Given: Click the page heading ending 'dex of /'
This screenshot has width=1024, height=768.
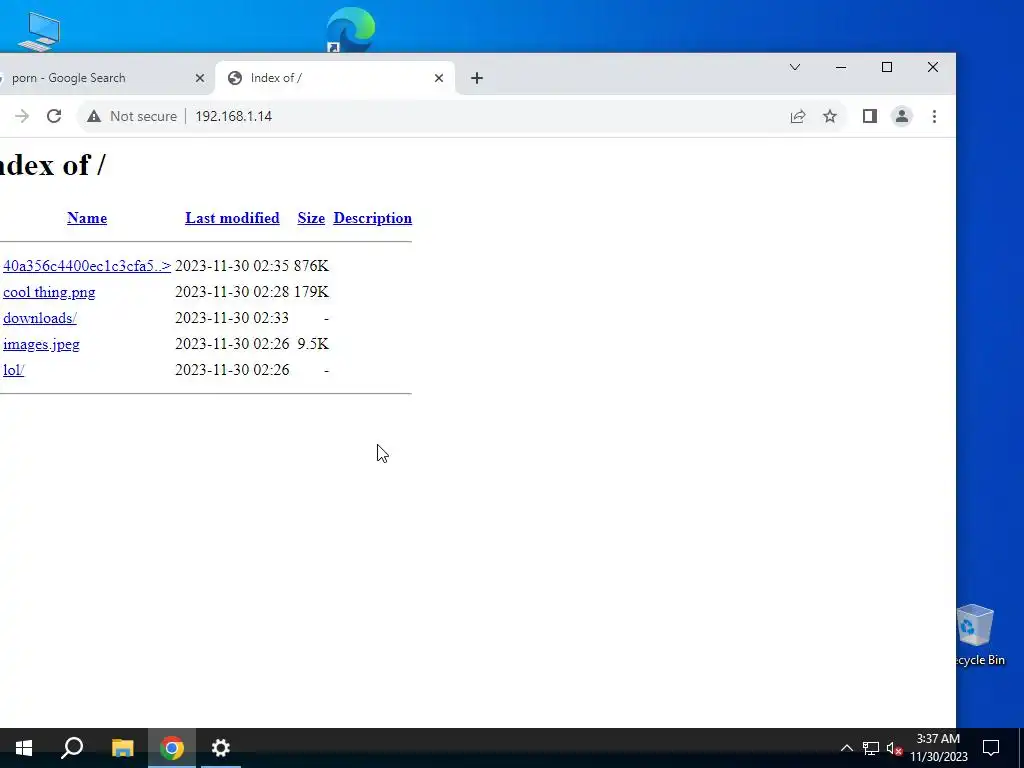Looking at the screenshot, I should click(x=52, y=165).
